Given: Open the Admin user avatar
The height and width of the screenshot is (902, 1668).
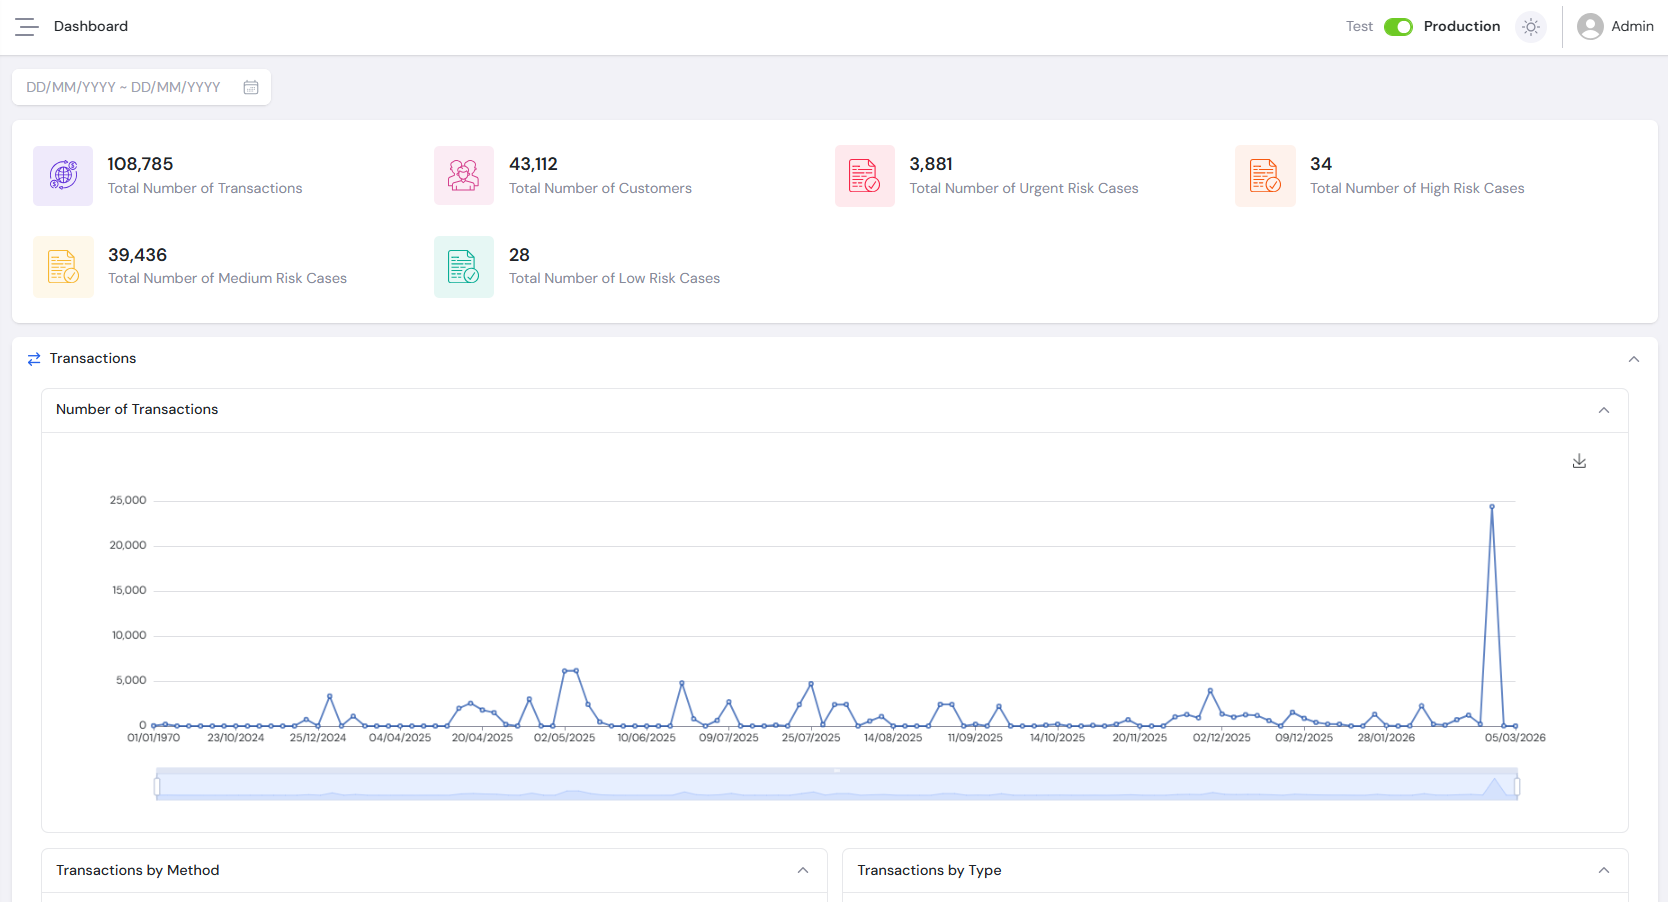Looking at the screenshot, I should tap(1590, 27).
